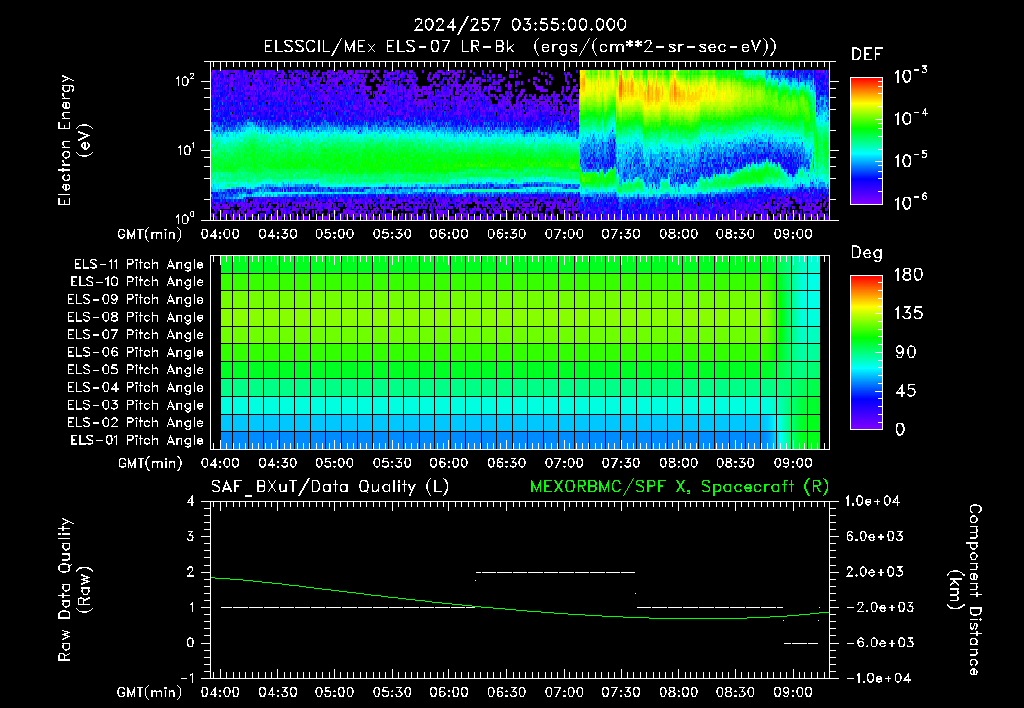Click the 90 value on Deg scale
Viewport: 1024px width, 708px height.
point(906,352)
